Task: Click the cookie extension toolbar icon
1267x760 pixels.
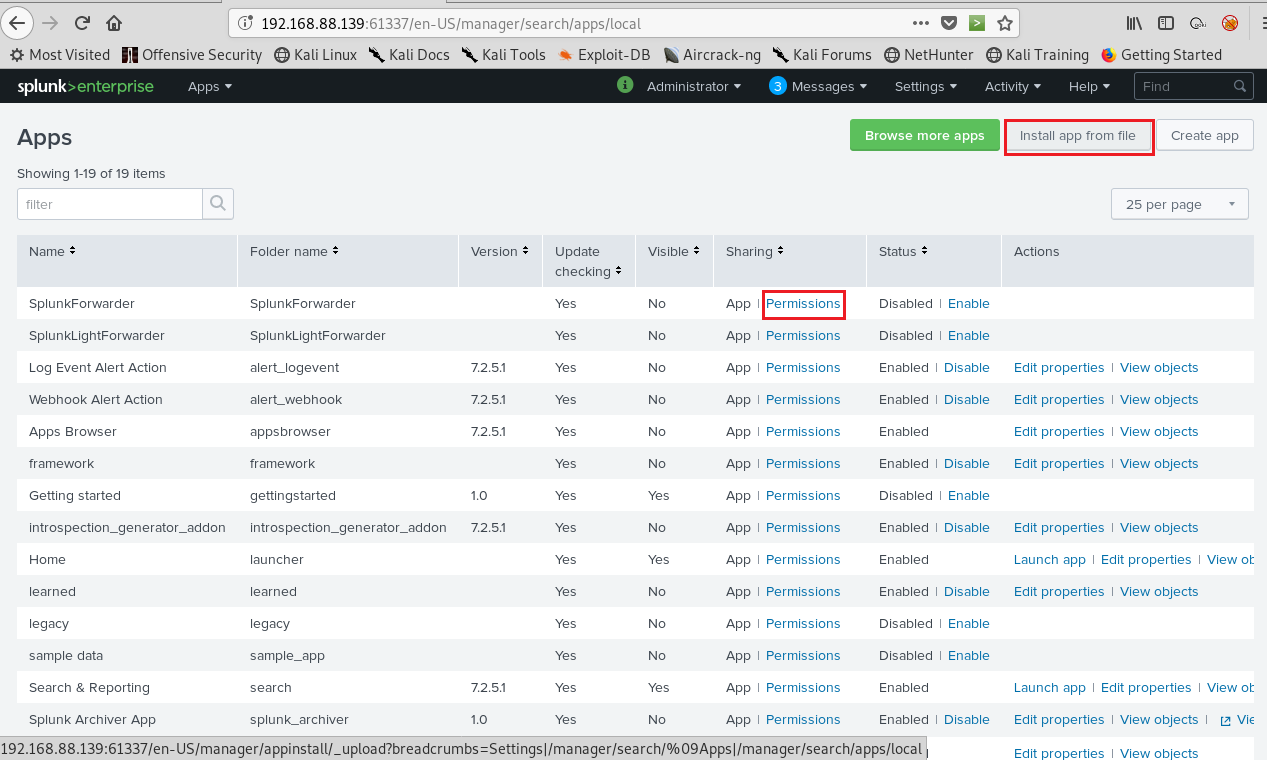Action: click(x=1198, y=23)
